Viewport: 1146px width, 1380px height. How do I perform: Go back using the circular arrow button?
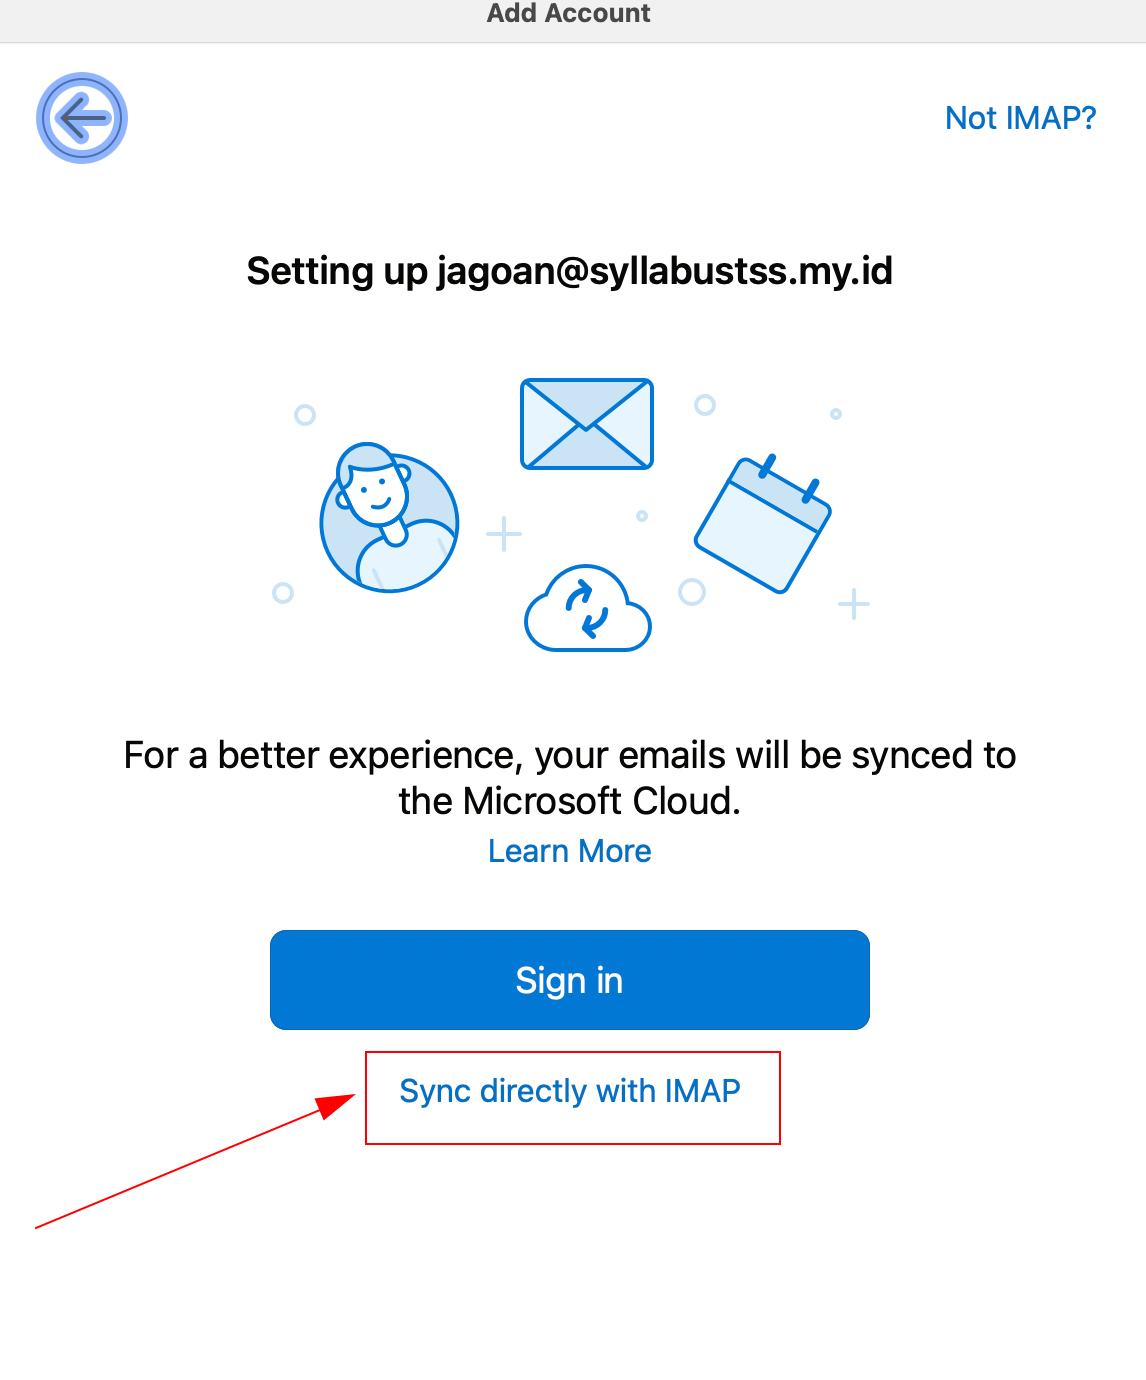pos(82,118)
